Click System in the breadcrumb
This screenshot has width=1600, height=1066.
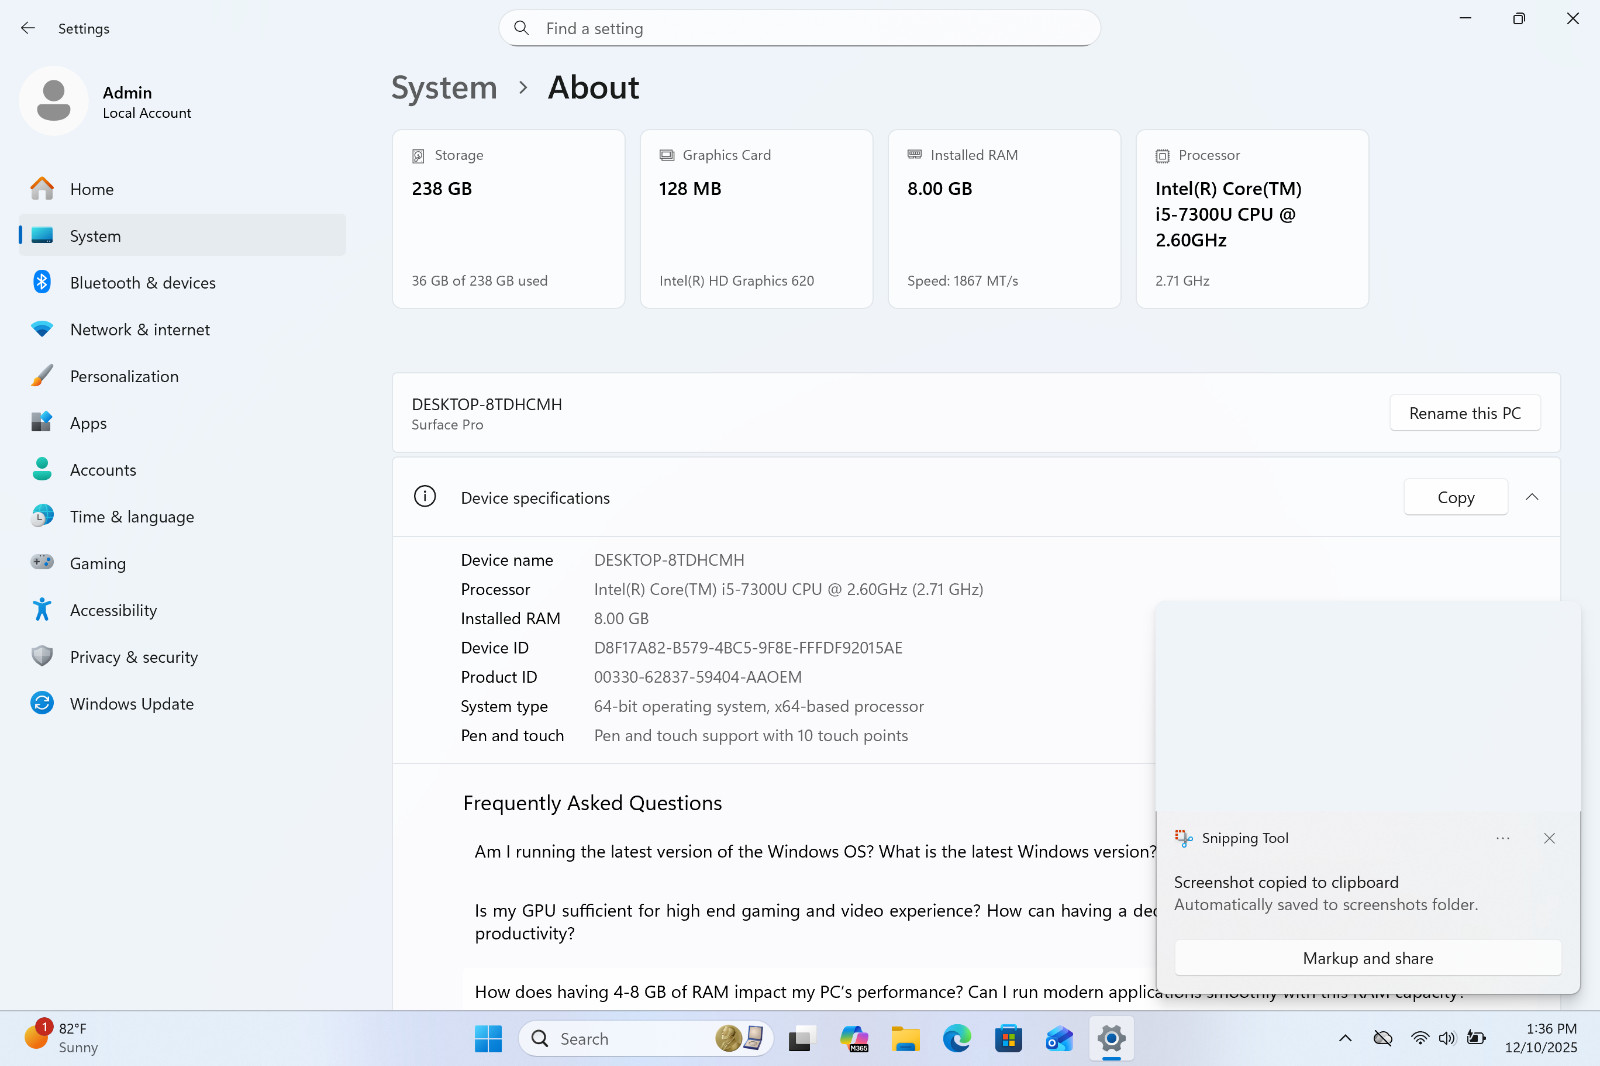coord(444,88)
